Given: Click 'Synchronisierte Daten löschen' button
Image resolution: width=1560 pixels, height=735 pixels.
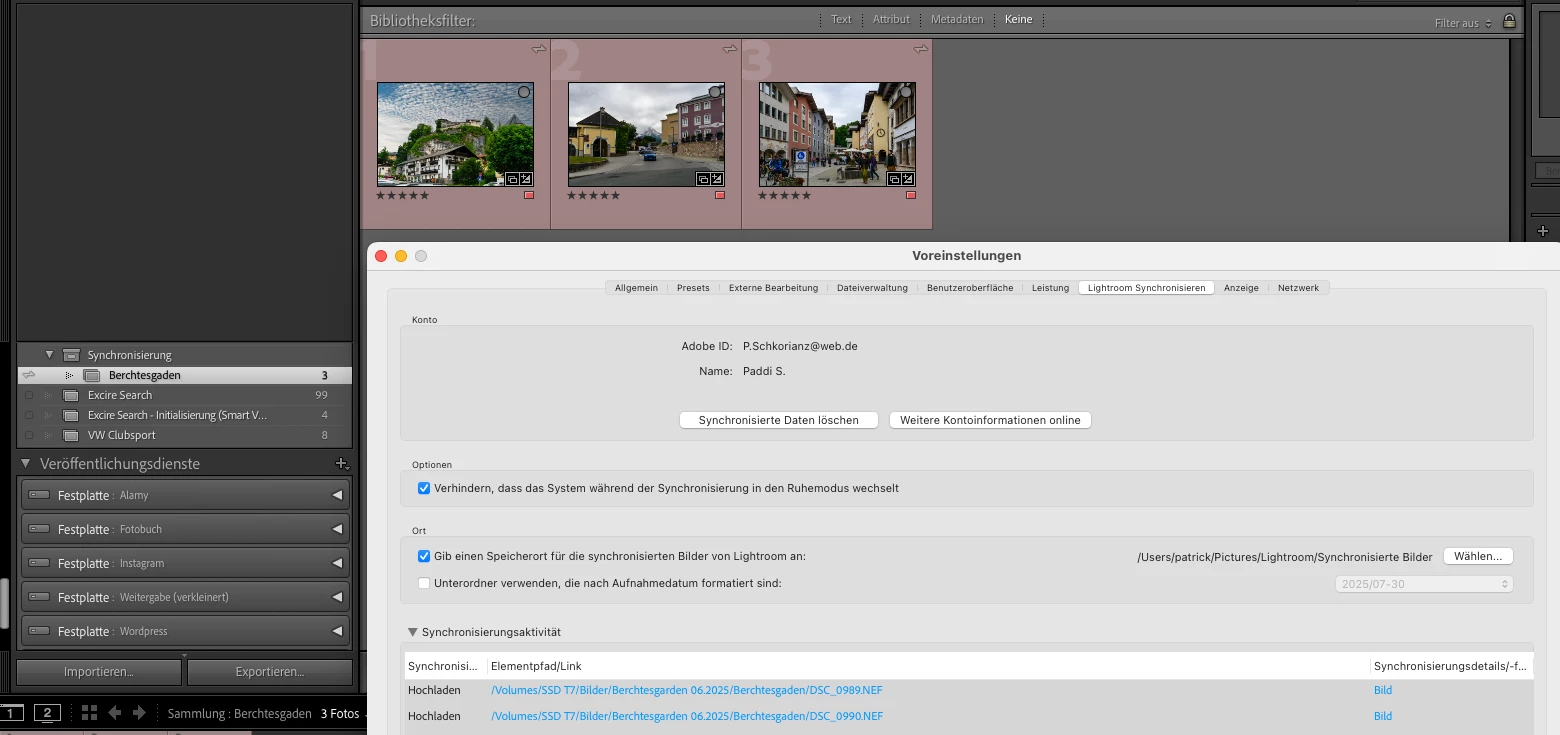Looking at the screenshot, I should point(779,420).
